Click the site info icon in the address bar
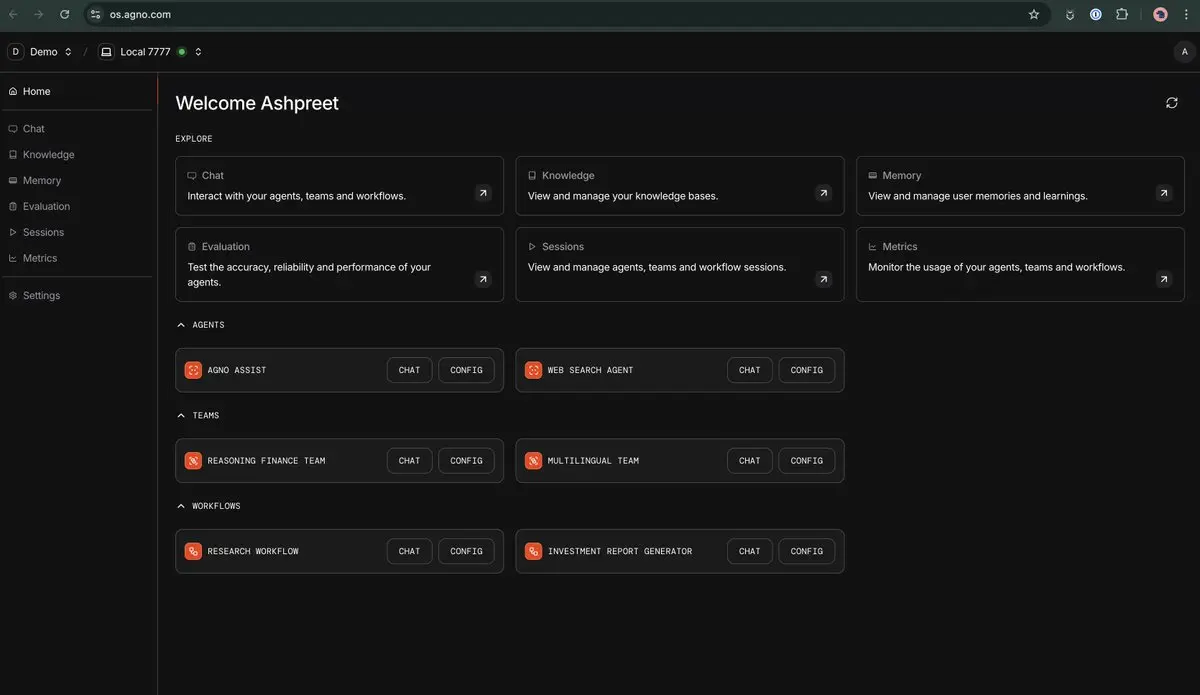The height and width of the screenshot is (695, 1200). point(95,14)
